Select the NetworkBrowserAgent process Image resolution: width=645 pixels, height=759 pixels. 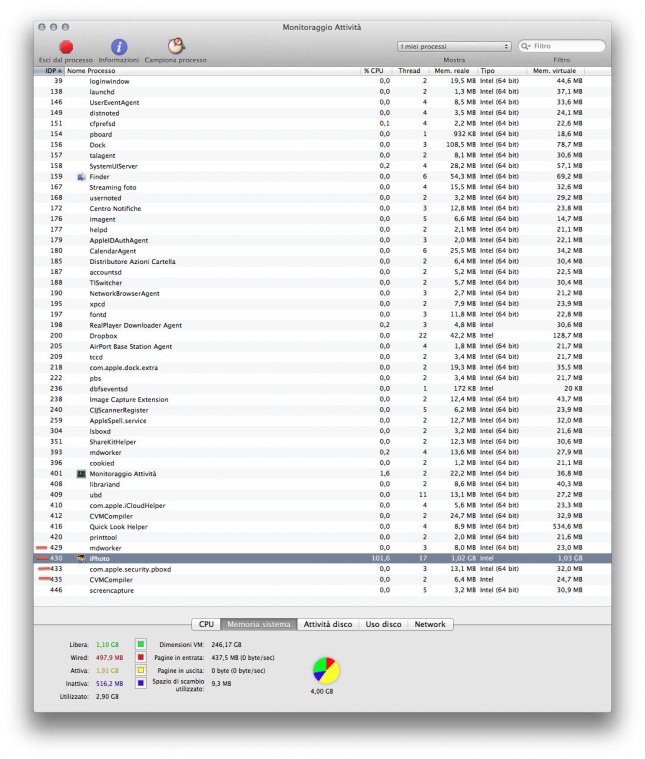(322, 293)
